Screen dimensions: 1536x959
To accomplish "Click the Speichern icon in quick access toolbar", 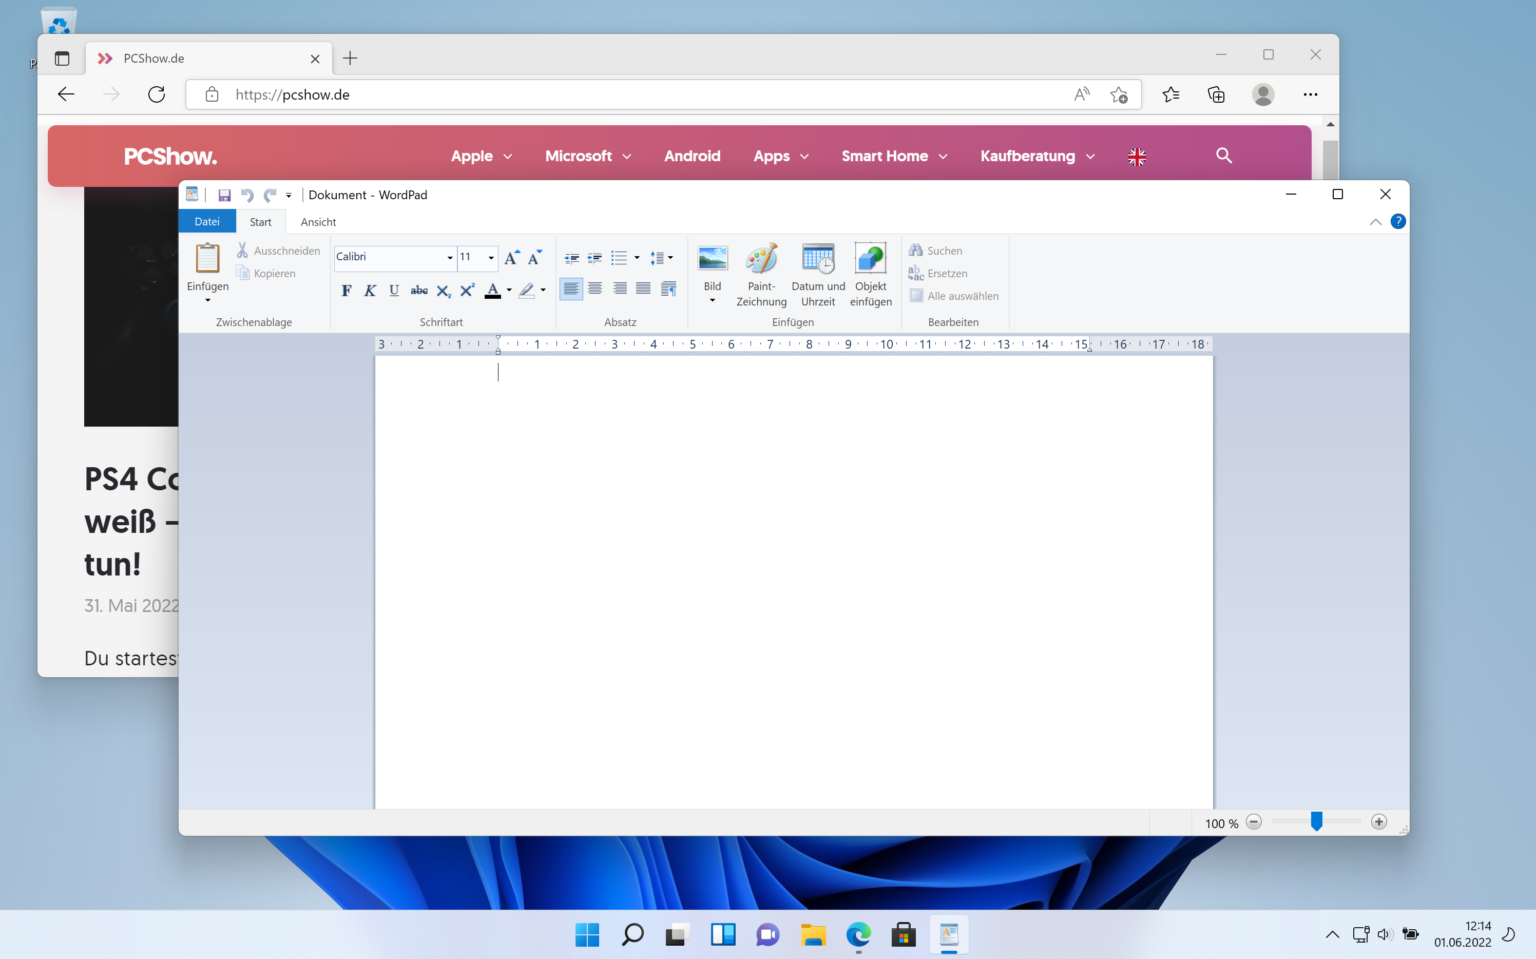I will 224,194.
